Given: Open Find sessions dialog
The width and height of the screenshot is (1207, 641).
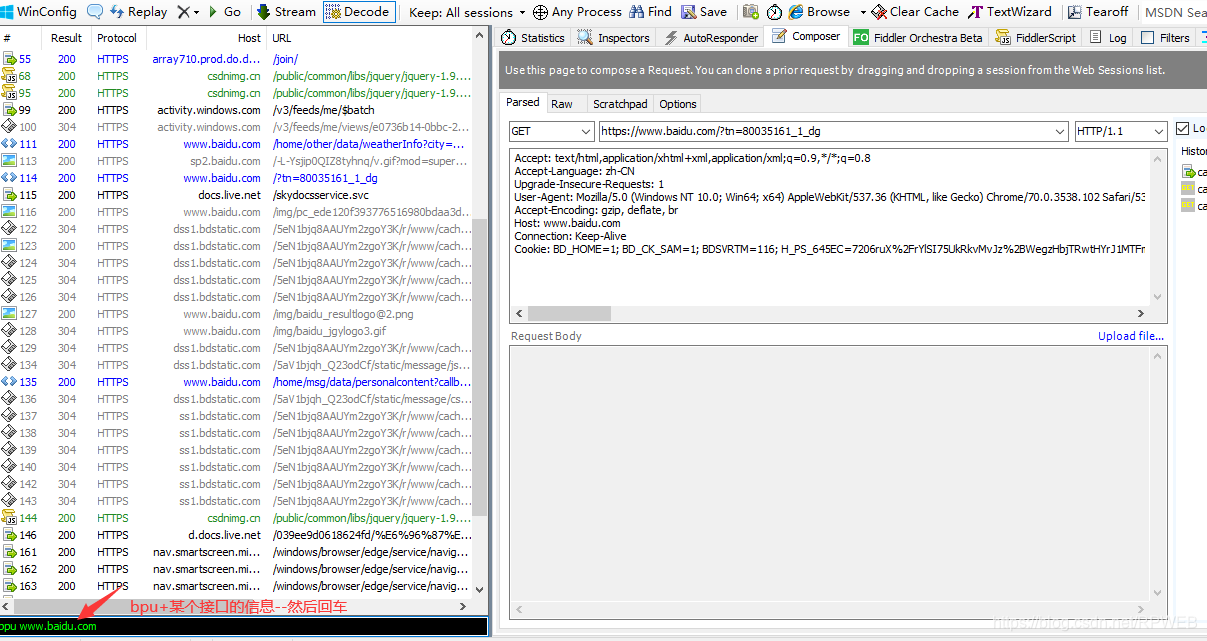Looking at the screenshot, I should pos(651,12).
